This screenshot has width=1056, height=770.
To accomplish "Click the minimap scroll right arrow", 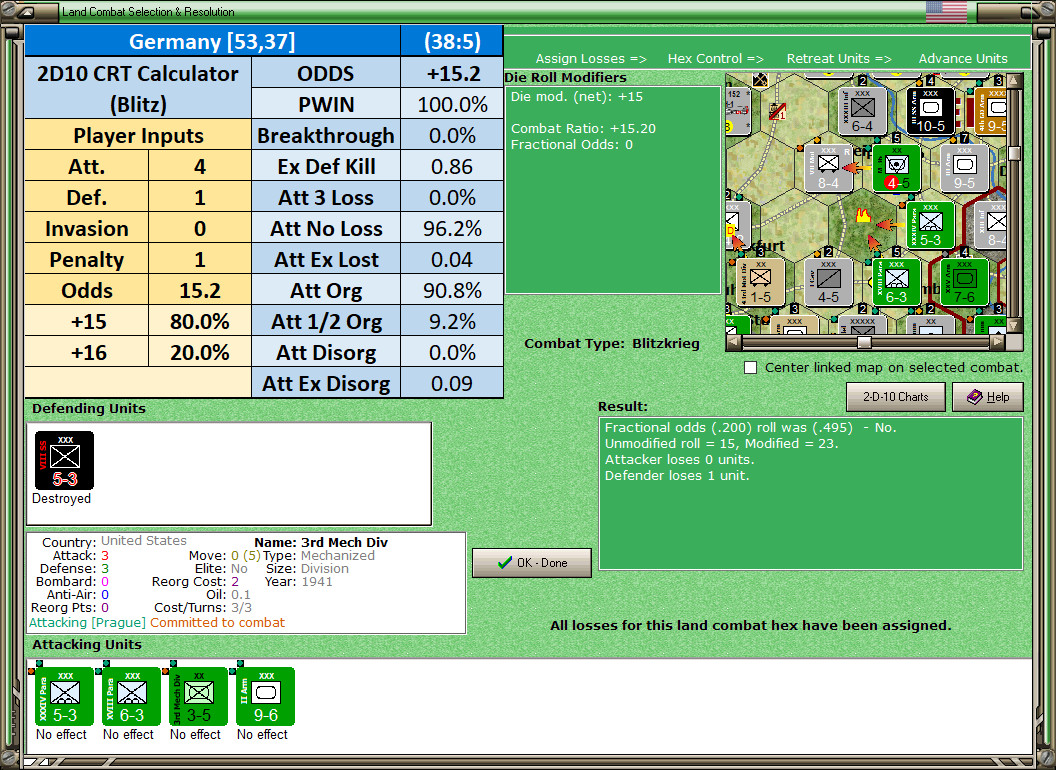I will pos(999,342).
